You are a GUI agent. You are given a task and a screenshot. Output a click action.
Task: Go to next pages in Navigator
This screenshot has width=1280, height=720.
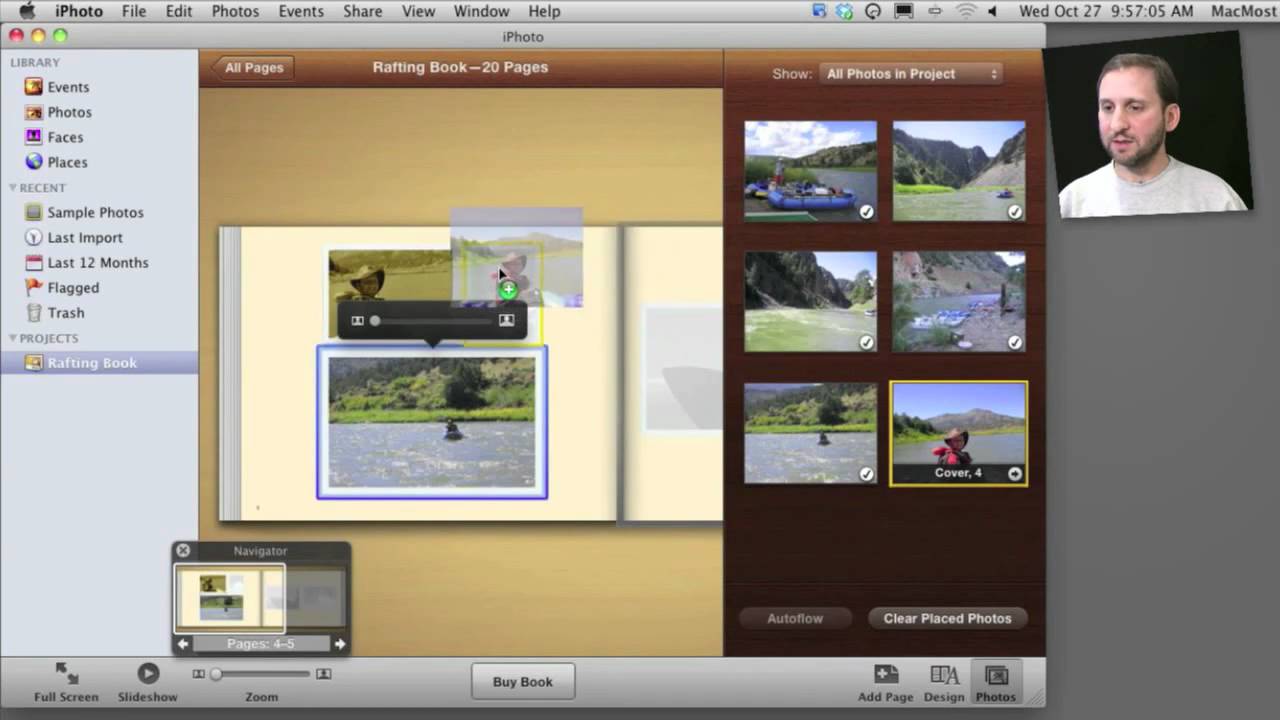pos(340,644)
